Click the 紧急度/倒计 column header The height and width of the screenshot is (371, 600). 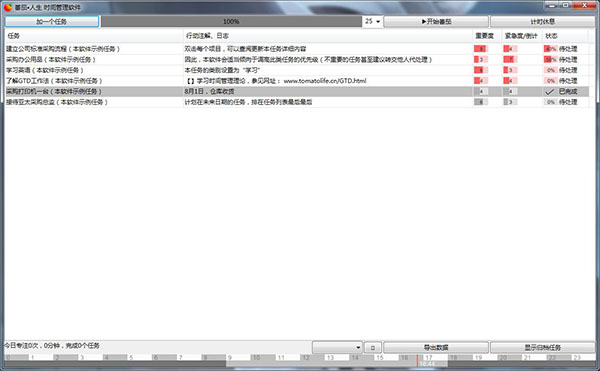522,36
